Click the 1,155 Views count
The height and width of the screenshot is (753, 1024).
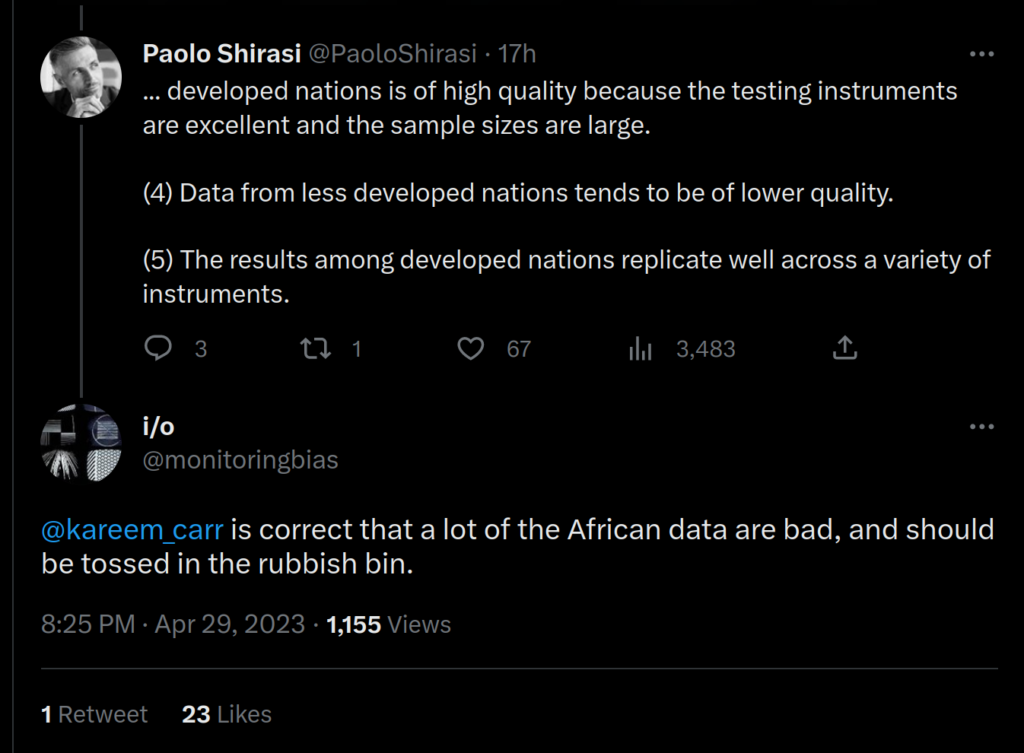(389, 625)
